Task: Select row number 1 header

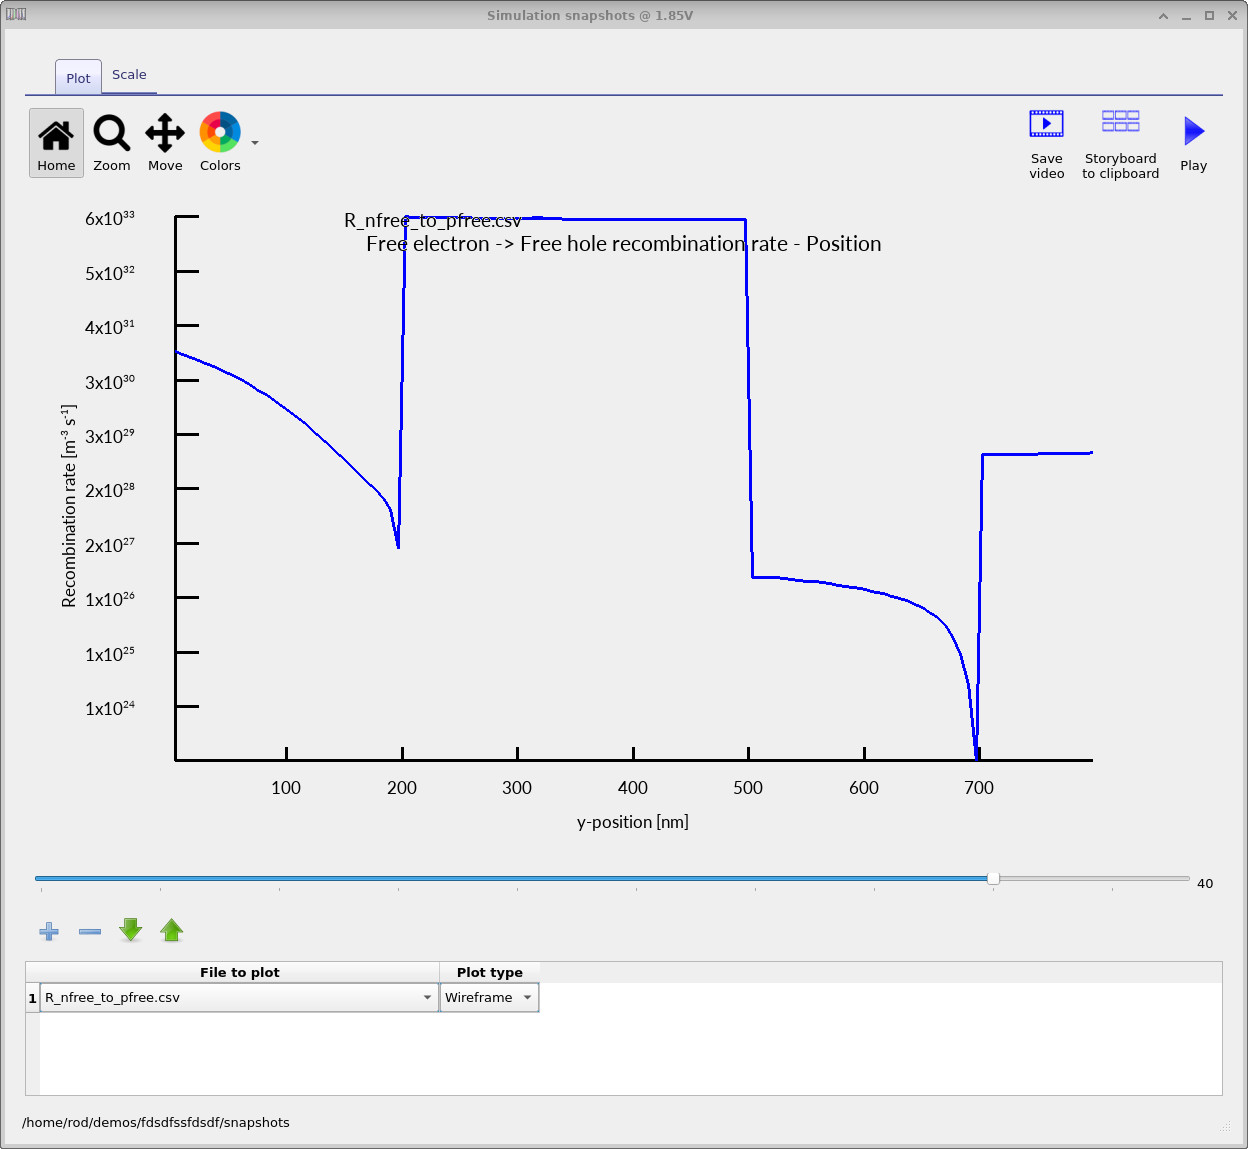Action: pyautogui.click(x=32, y=998)
